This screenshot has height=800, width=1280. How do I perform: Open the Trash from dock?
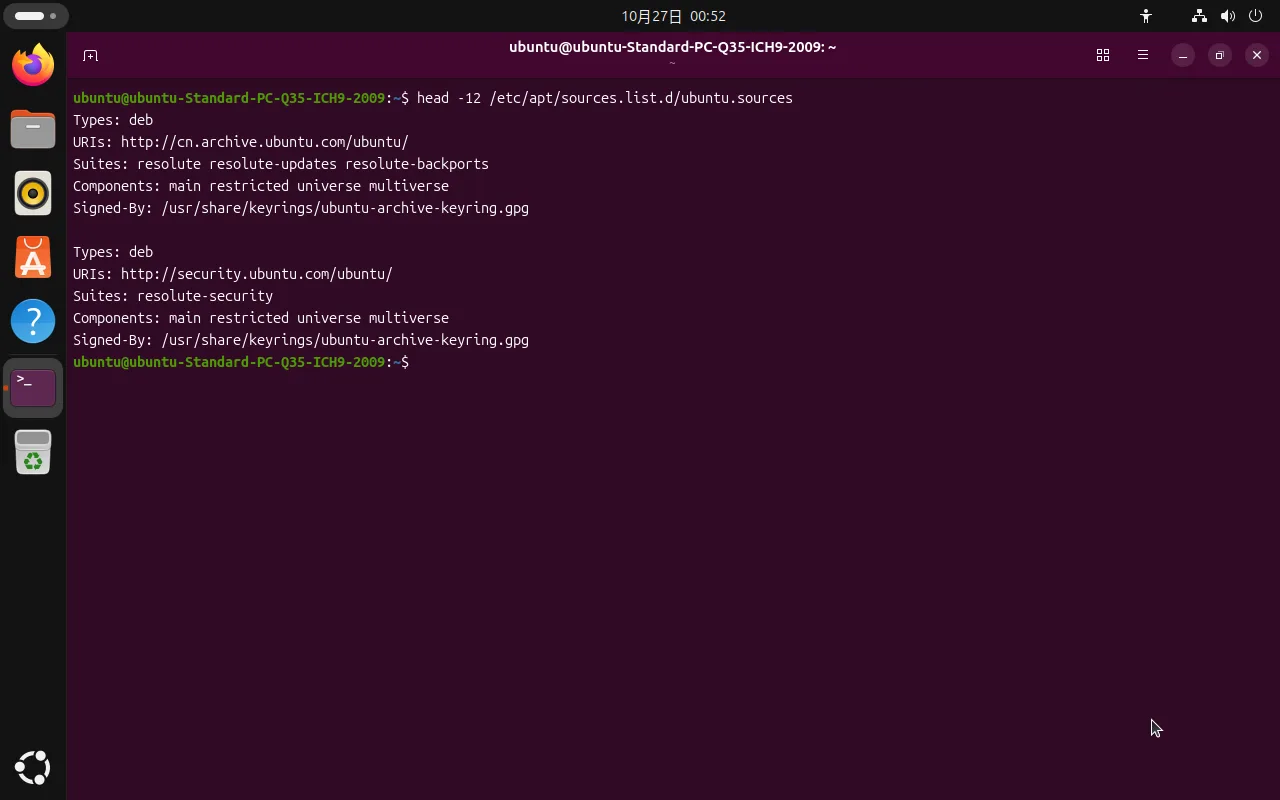[33, 452]
